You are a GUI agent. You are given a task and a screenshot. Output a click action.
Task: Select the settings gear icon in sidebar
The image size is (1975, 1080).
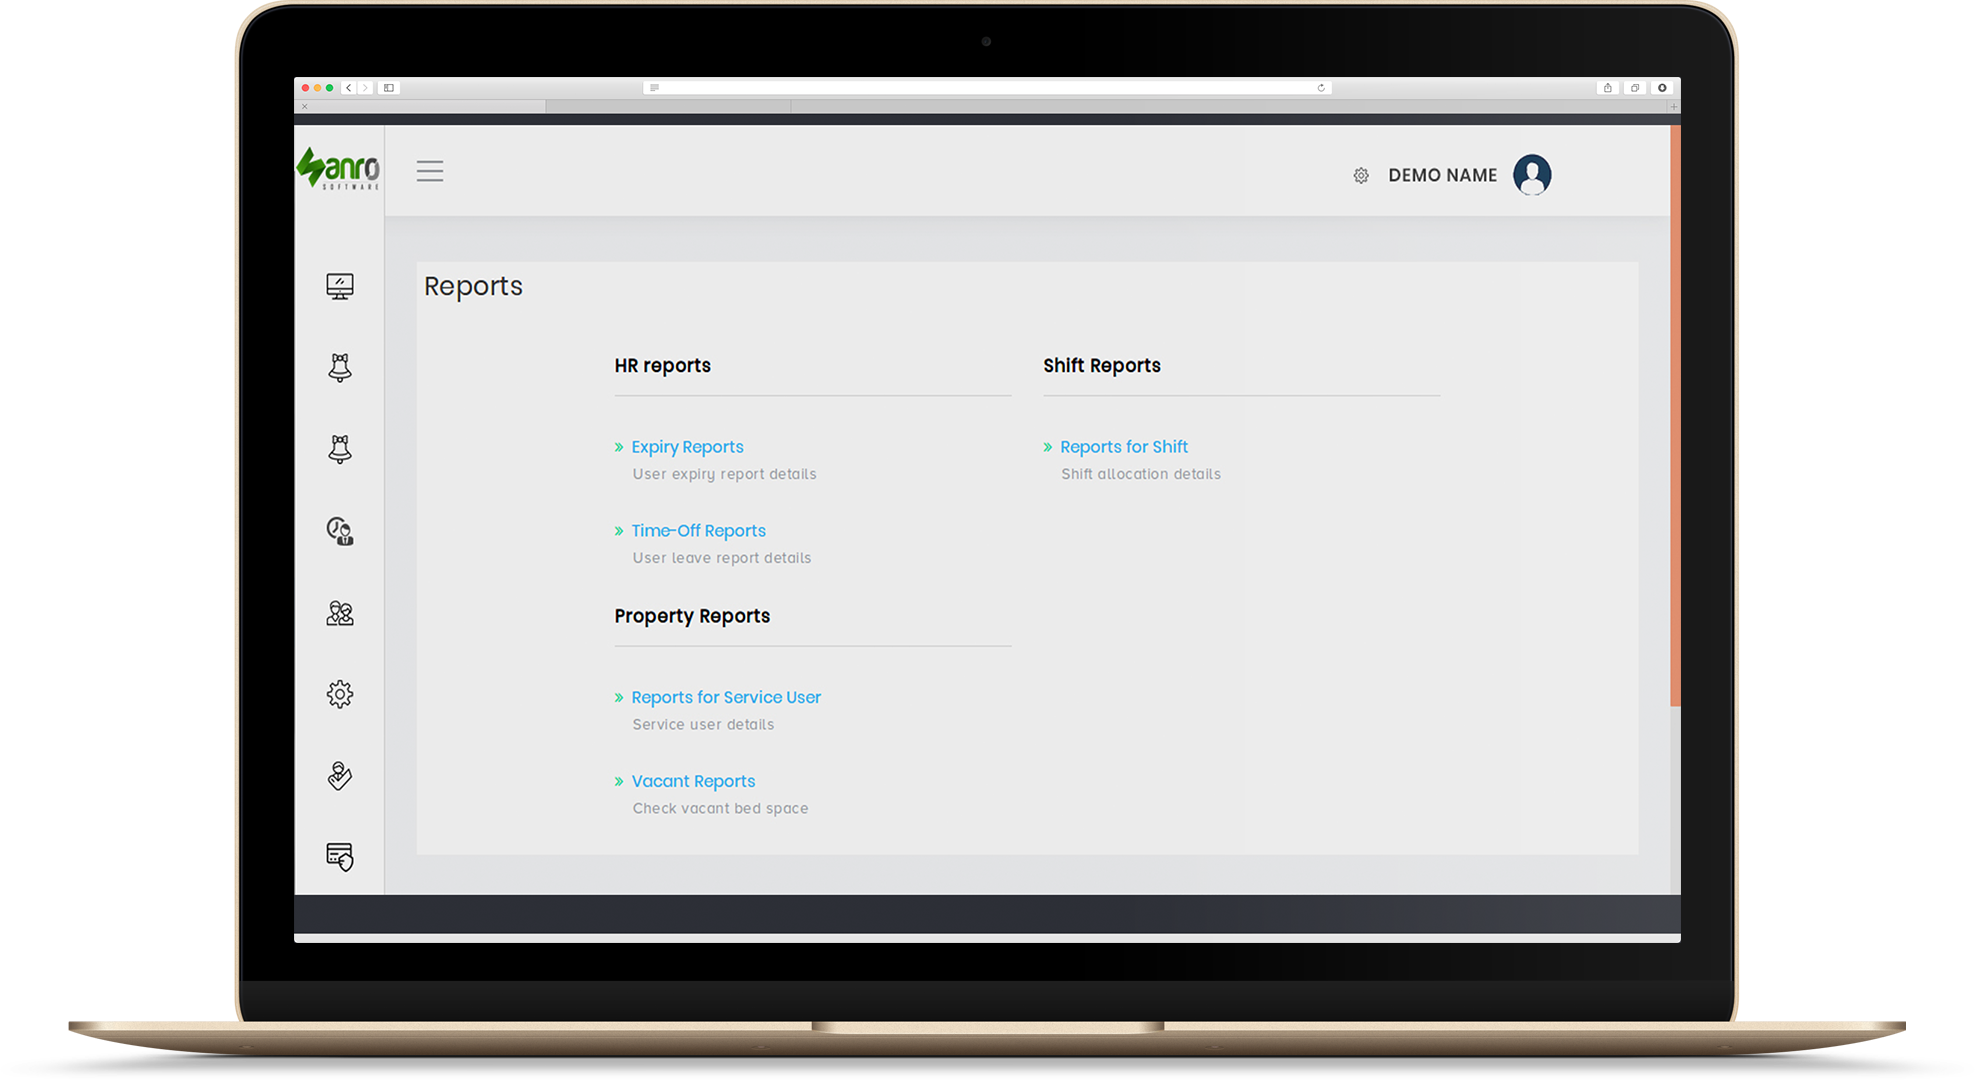coord(340,696)
